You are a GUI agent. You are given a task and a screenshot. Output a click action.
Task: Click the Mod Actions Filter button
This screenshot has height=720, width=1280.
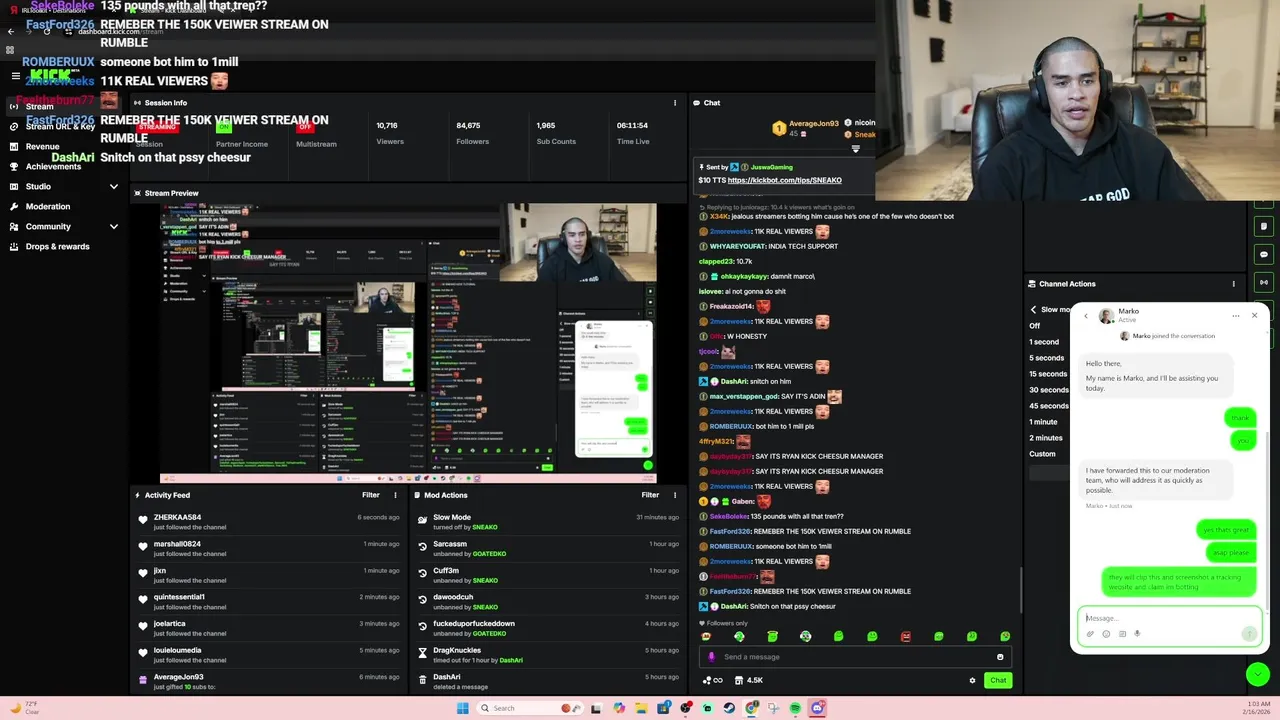pyautogui.click(x=650, y=495)
